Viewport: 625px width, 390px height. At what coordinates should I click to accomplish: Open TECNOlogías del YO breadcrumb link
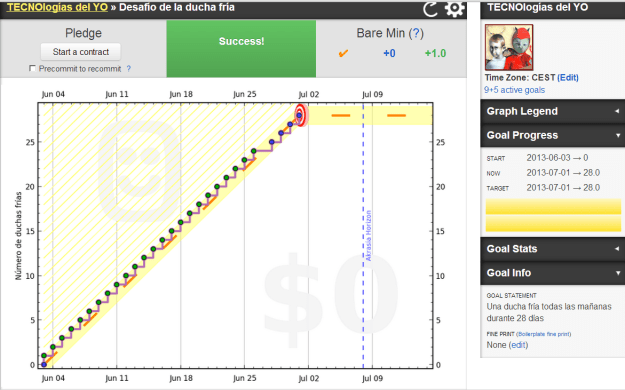point(57,7)
